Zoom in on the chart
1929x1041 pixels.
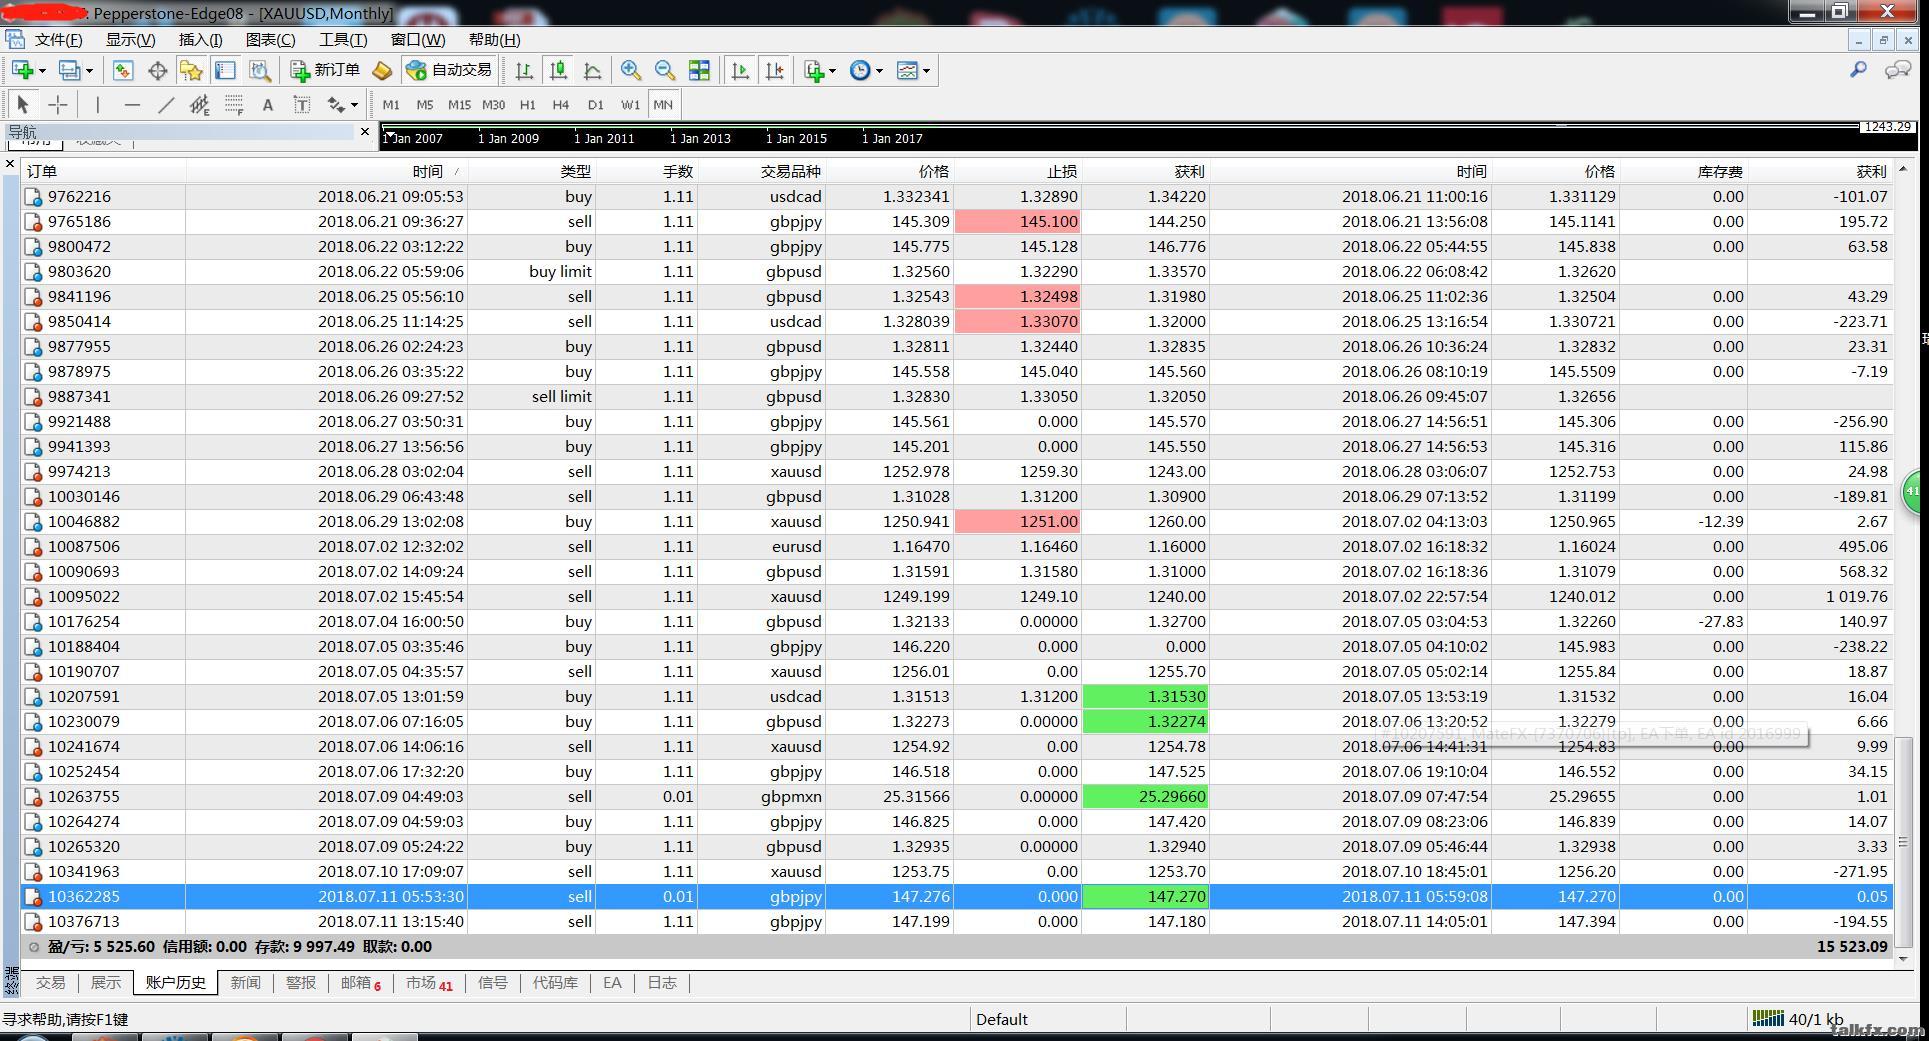[631, 70]
